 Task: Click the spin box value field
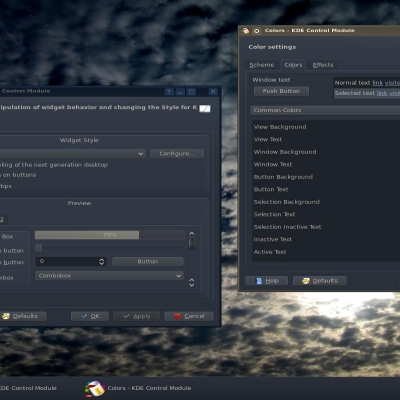(x=67, y=262)
